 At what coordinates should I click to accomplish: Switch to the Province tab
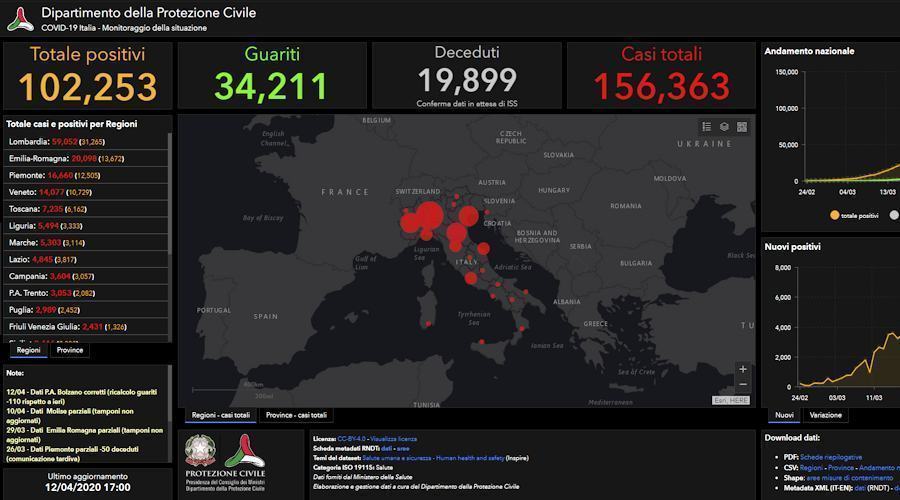click(70, 350)
